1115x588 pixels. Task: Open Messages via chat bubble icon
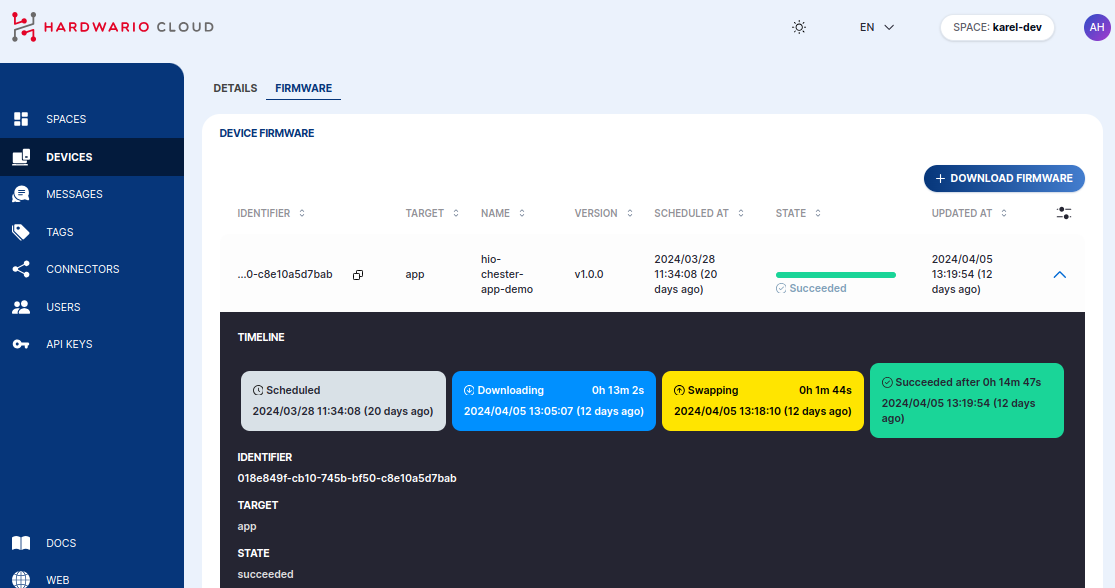pyautogui.click(x=21, y=194)
